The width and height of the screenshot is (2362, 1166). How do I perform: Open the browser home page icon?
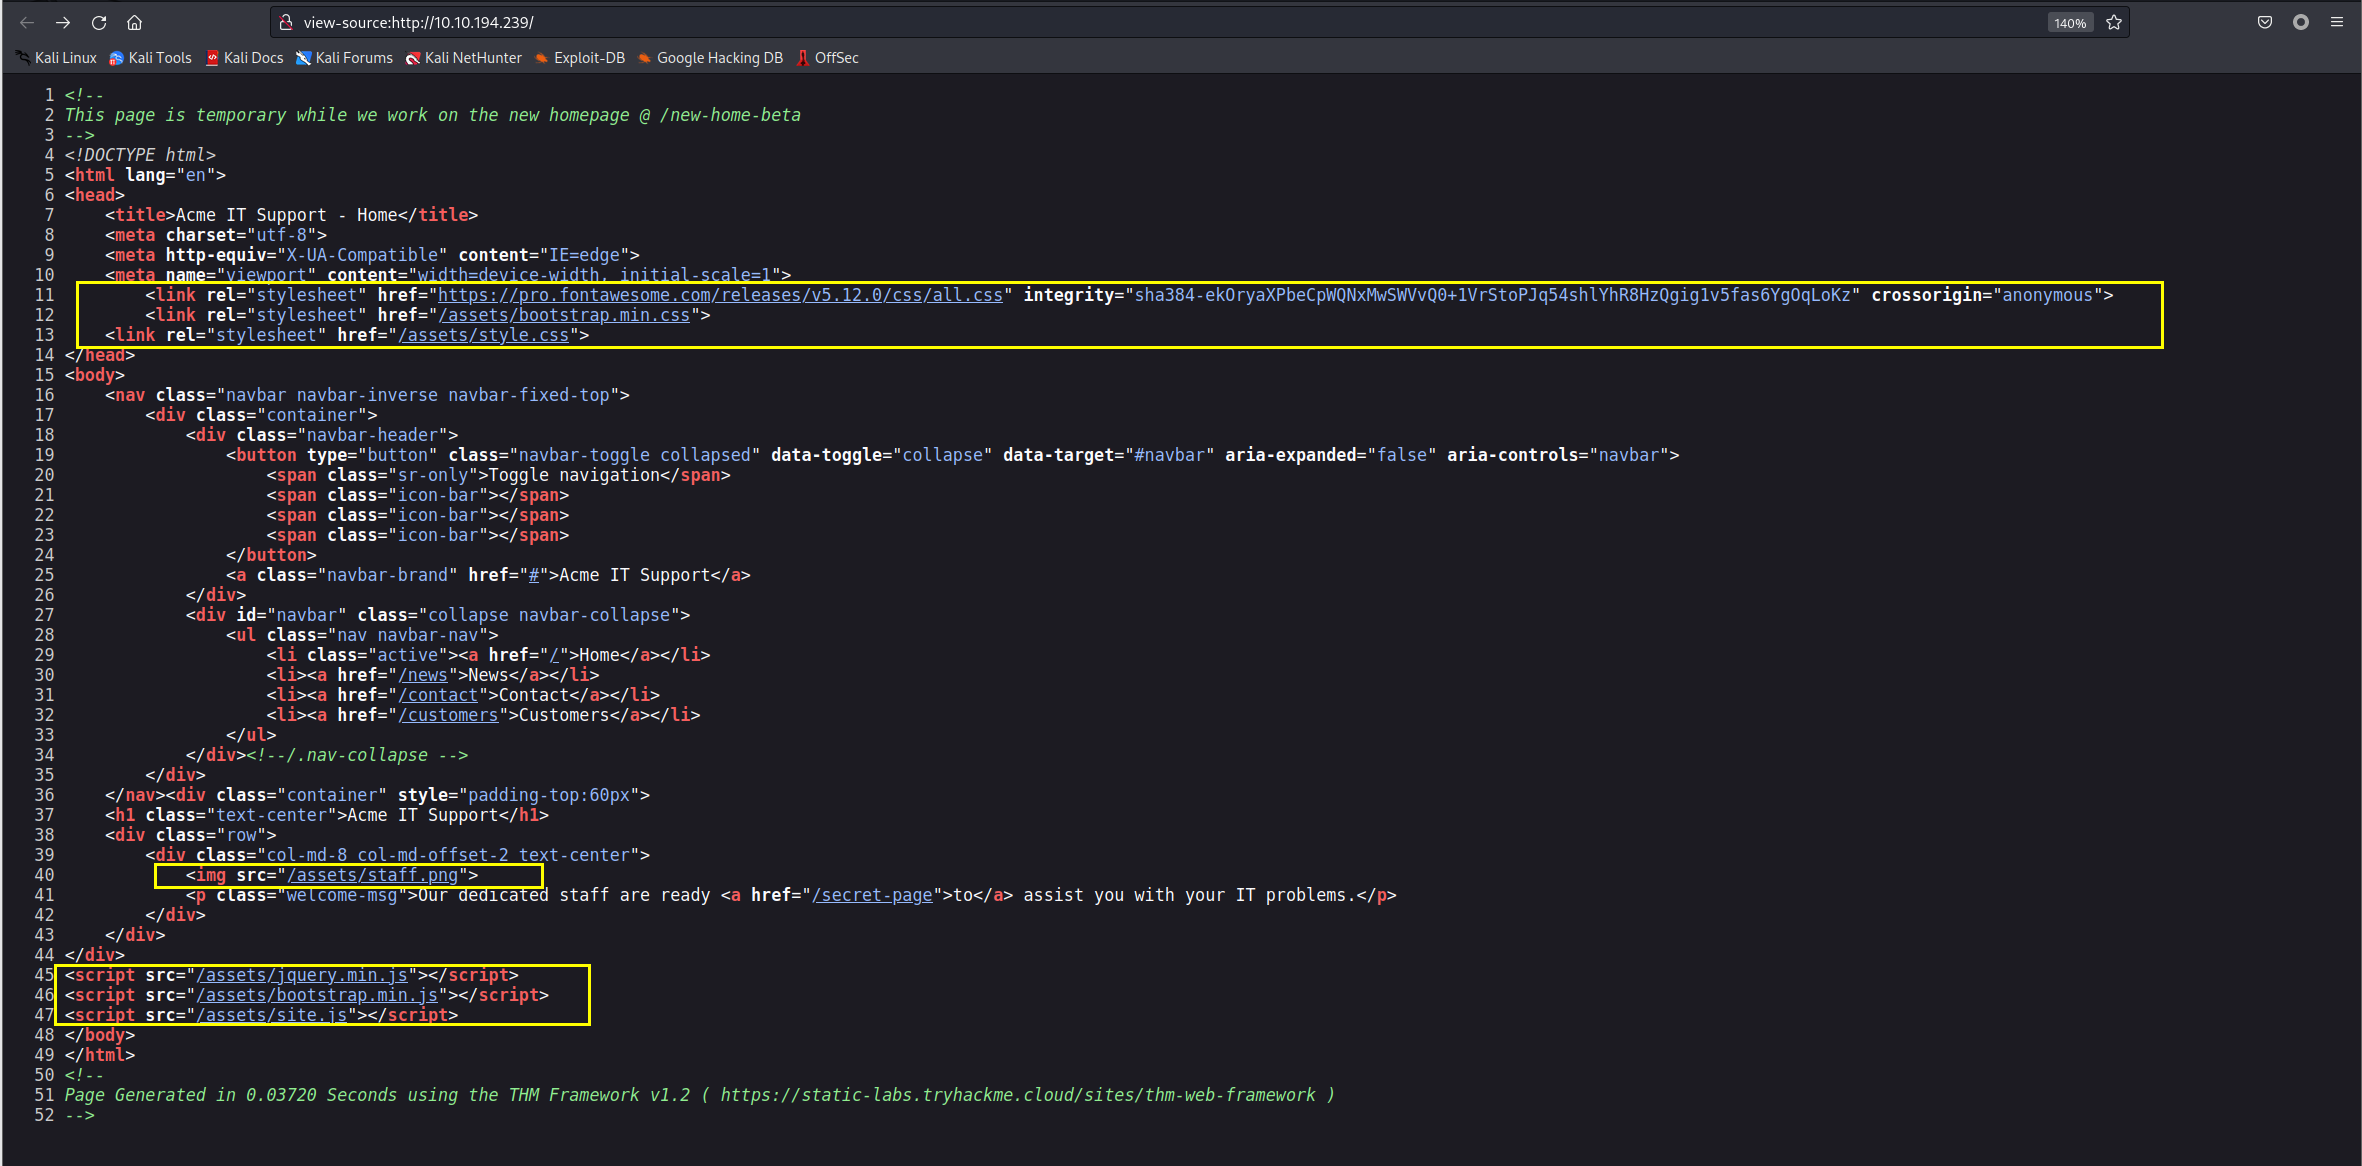135,22
